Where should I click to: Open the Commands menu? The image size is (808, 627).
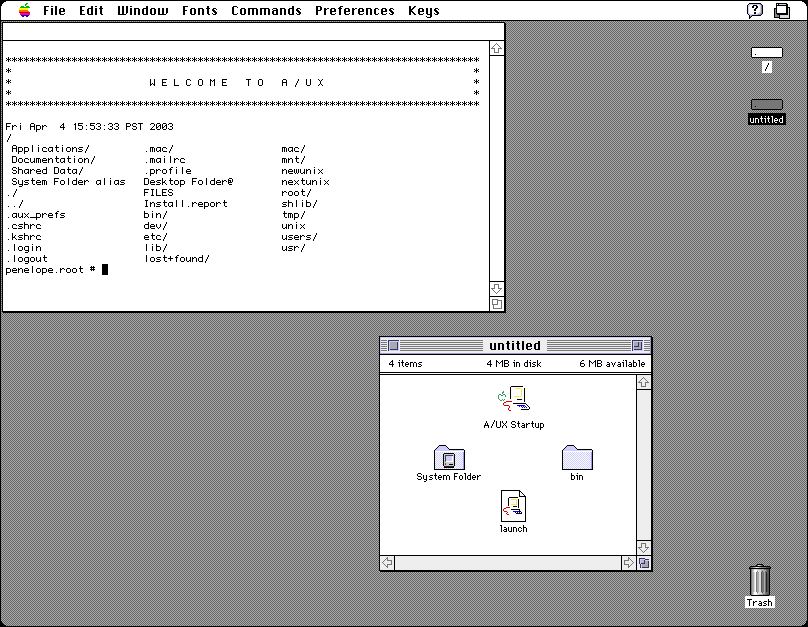click(266, 10)
